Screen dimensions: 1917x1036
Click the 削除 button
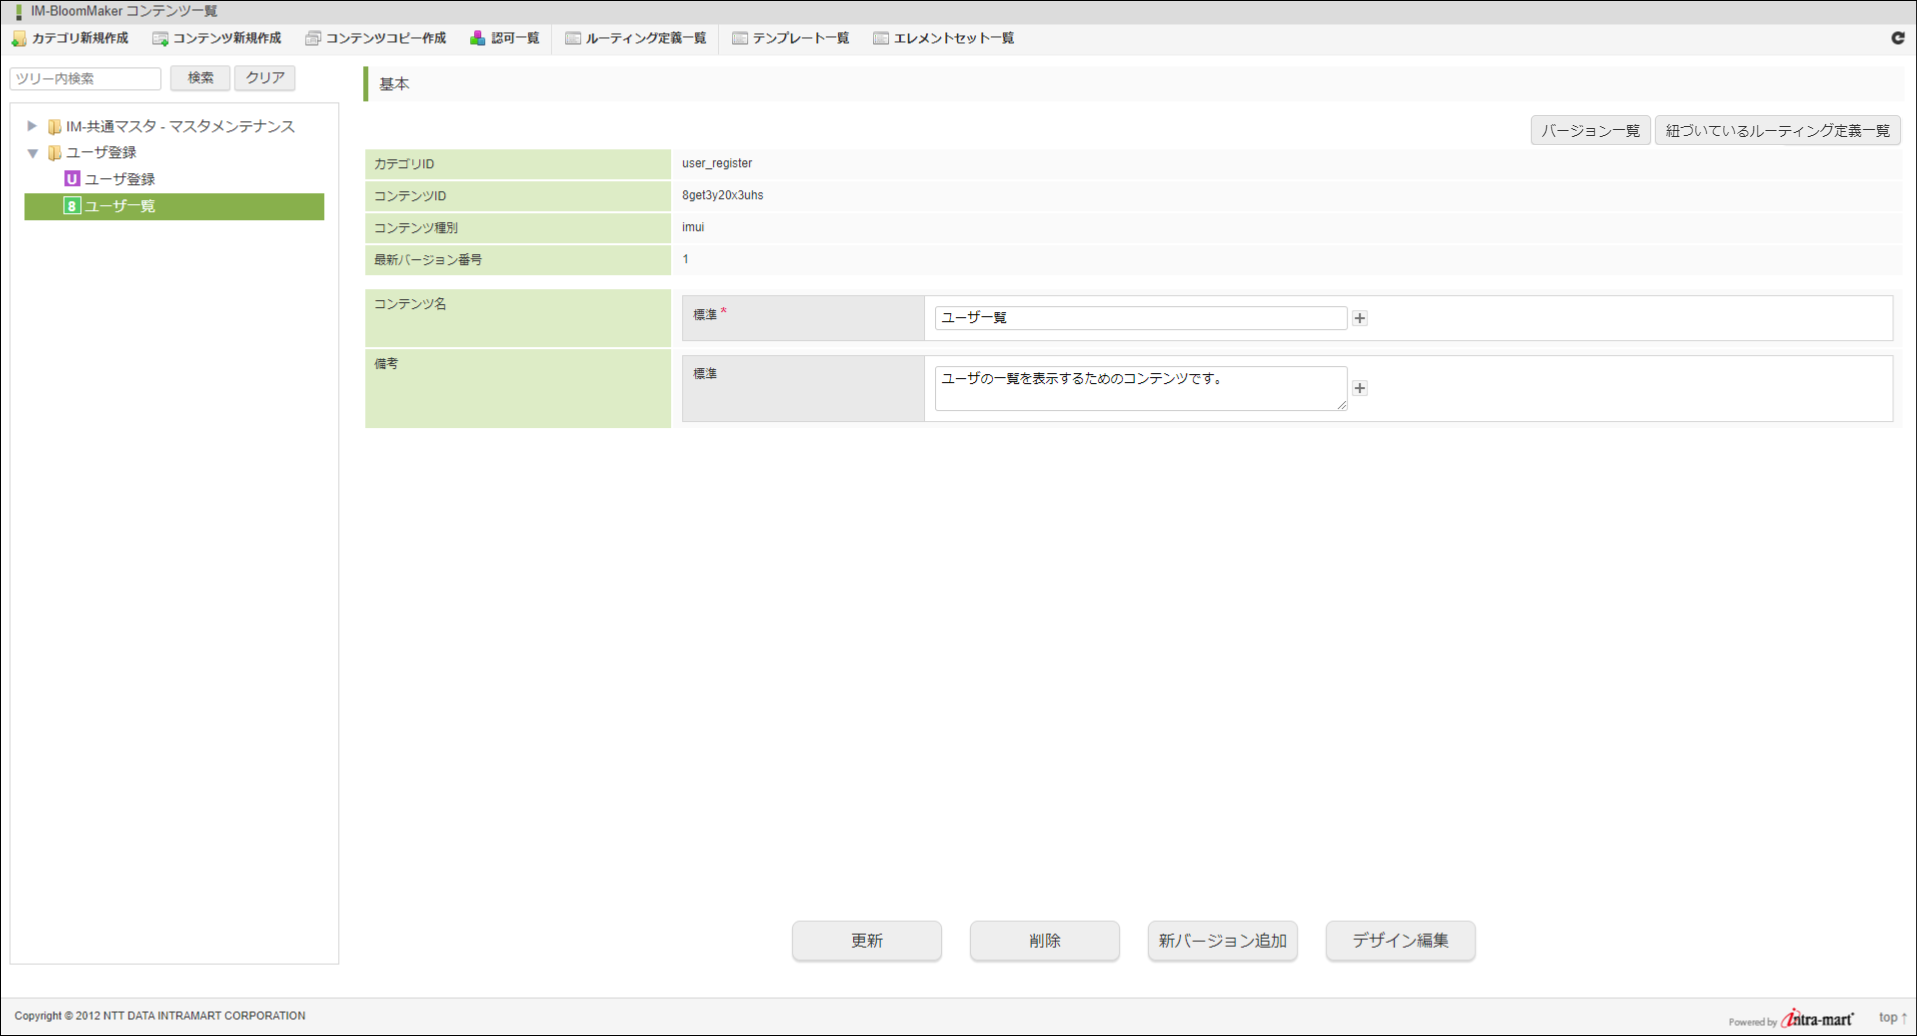1045,941
